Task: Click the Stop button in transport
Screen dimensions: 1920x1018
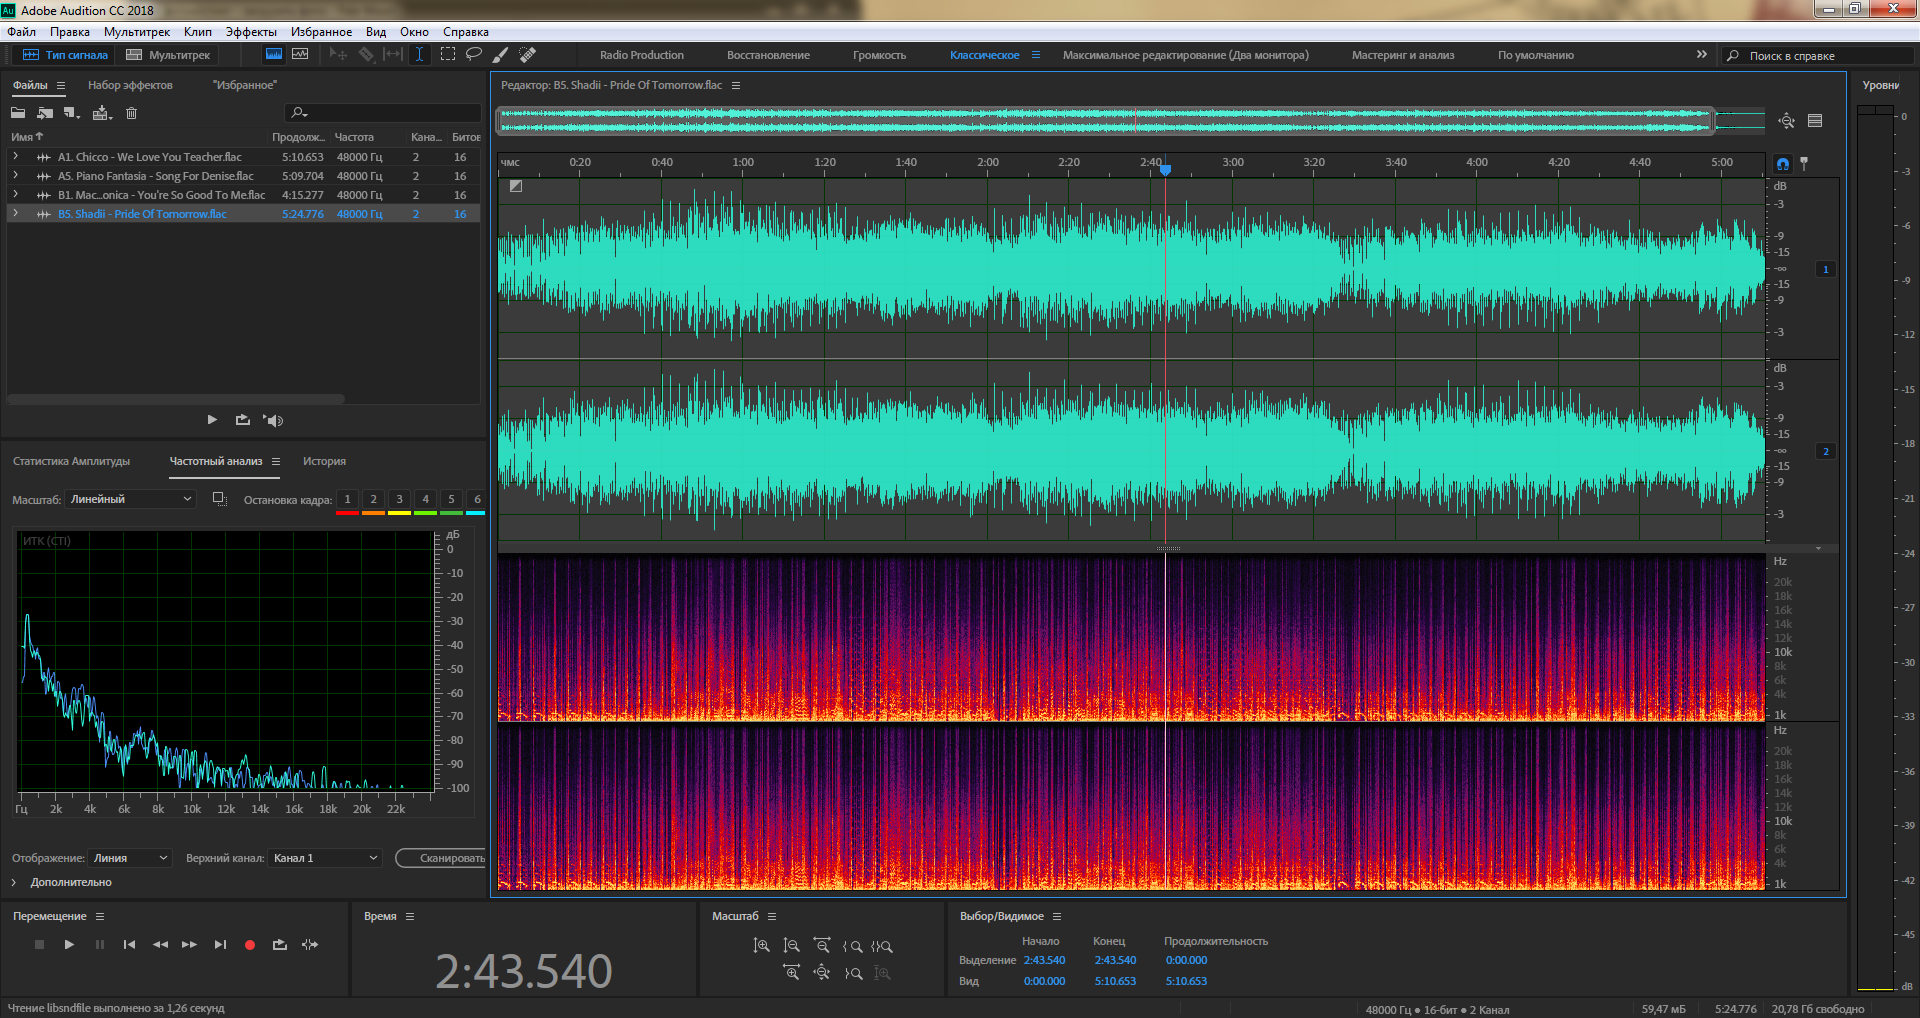Action: [39, 944]
